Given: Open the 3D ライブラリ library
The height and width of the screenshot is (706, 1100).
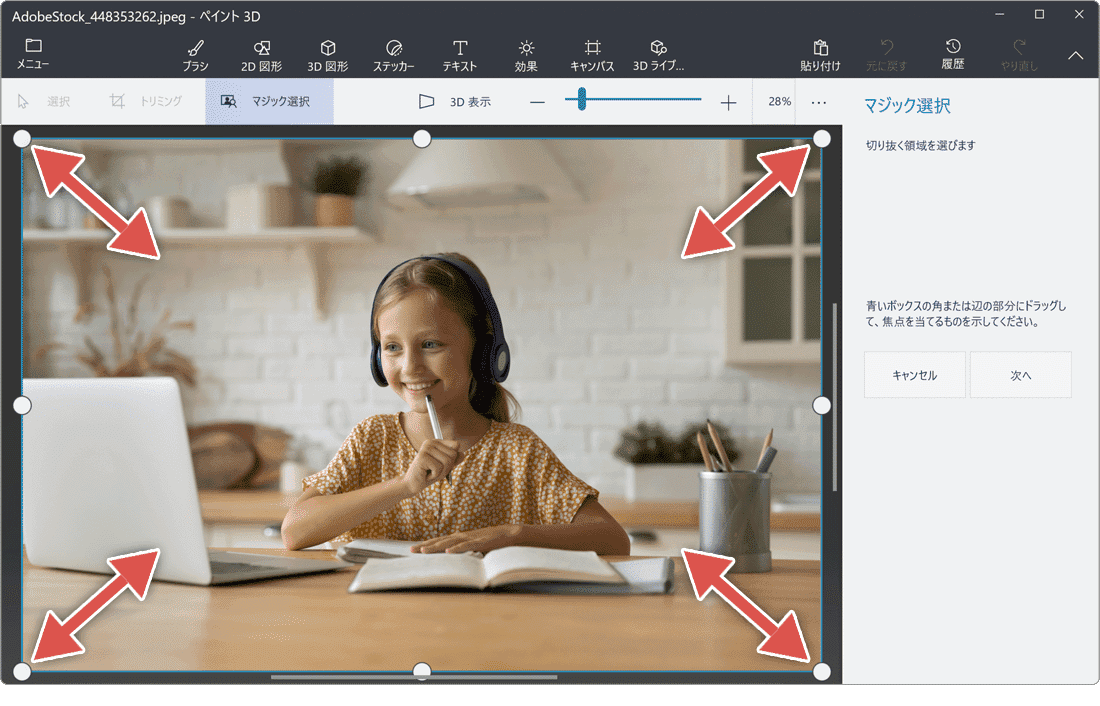Looking at the screenshot, I should pos(658,55).
